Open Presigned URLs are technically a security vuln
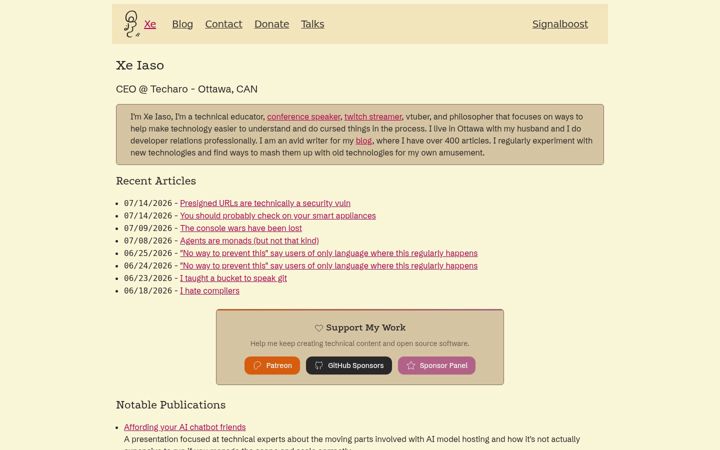 coord(265,203)
